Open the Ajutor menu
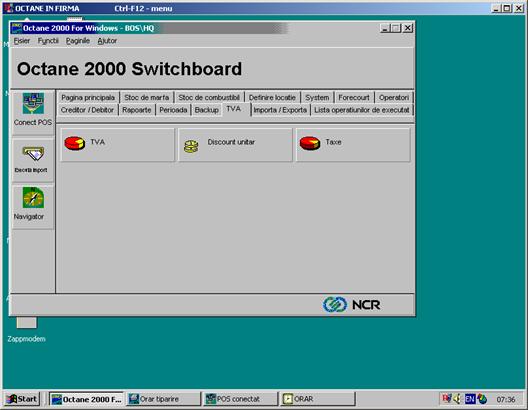The width and height of the screenshot is (528, 410). pyautogui.click(x=107, y=41)
